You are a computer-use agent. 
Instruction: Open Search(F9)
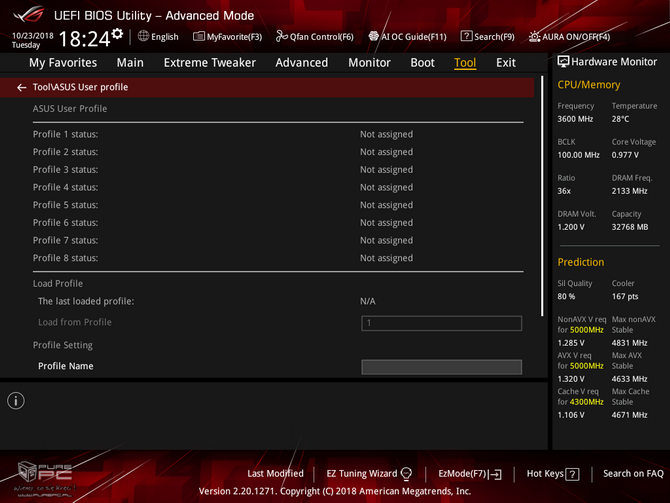coord(494,37)
